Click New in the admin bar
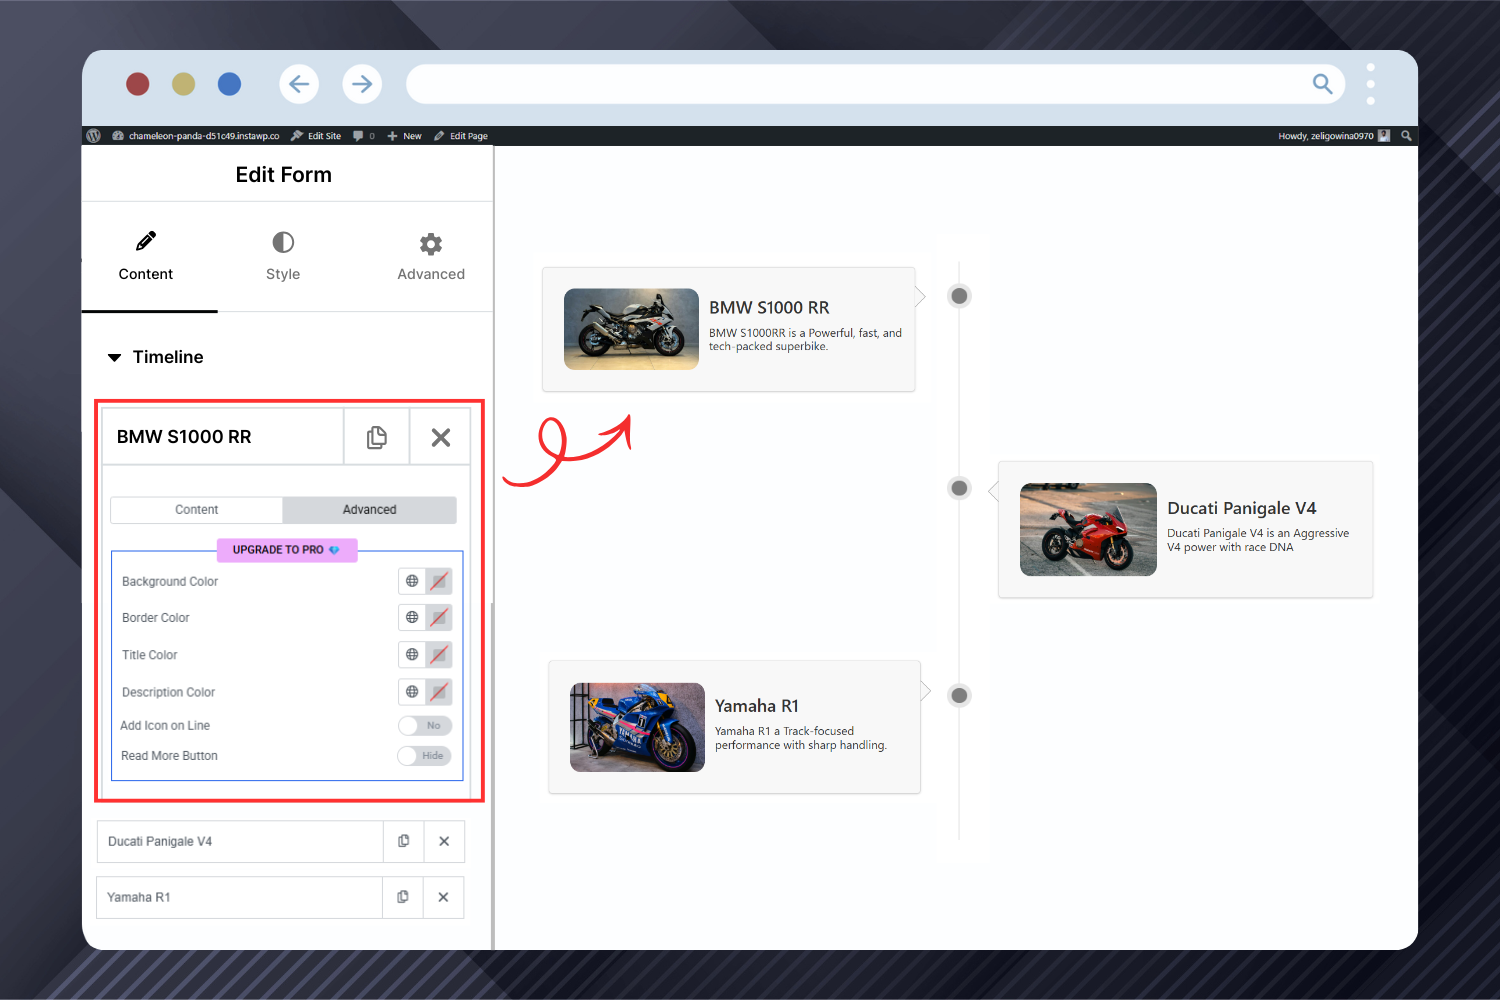Image resolution: width=1500 pixels, height=1000 pixels. pyautogui.click(x=405, y=136)
